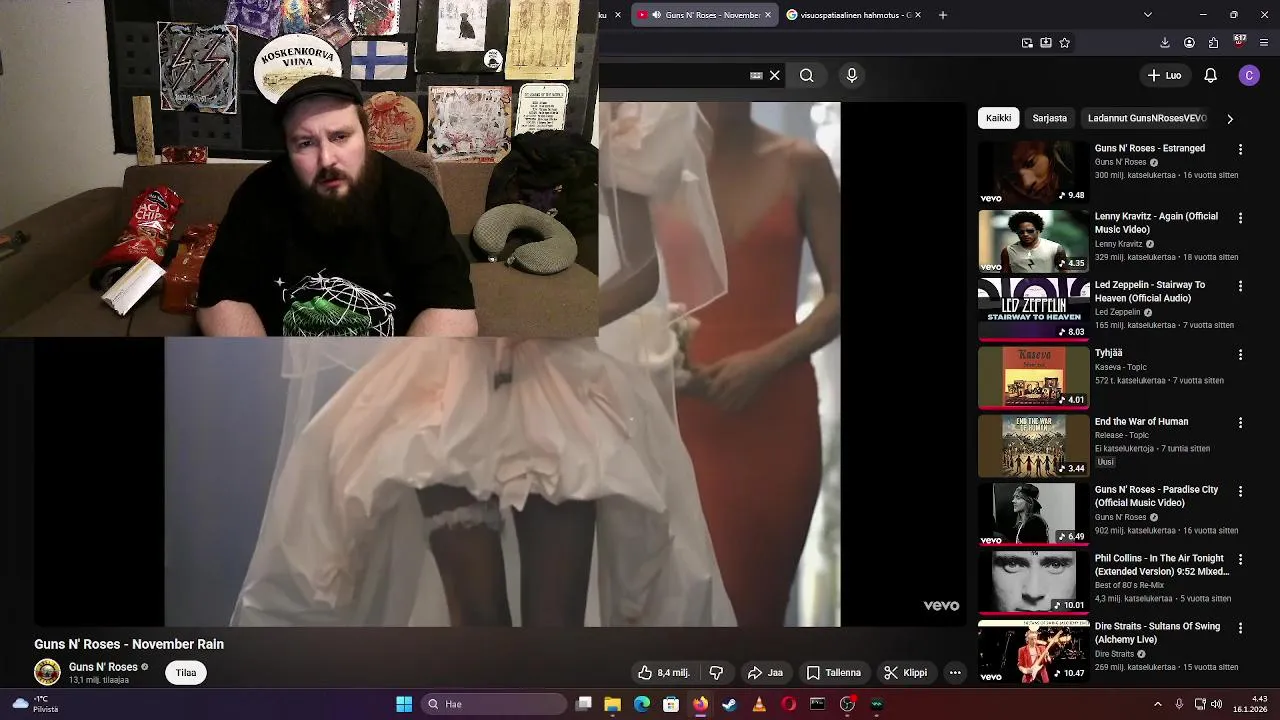Image resolution: width=1280 pixels, height=720 pixels.
Task: Open Lenny Kravitz Again video thumbnail
Action: 1033,241
